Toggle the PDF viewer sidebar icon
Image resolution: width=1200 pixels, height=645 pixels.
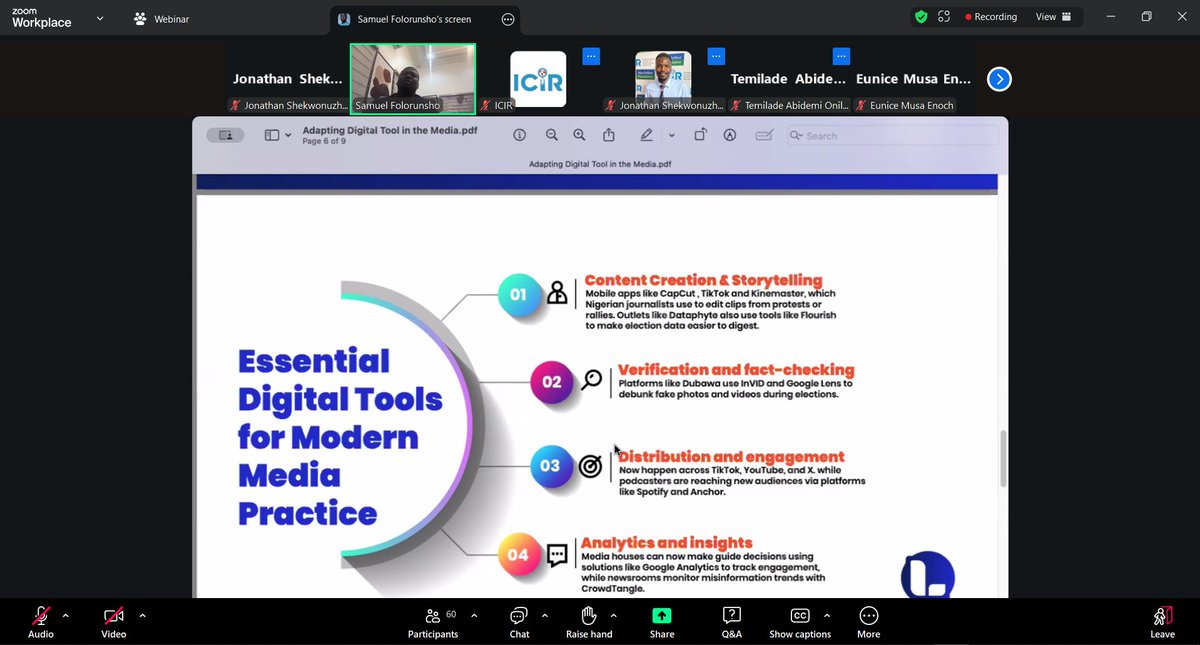pyautogui.click(x=271, y=135)
